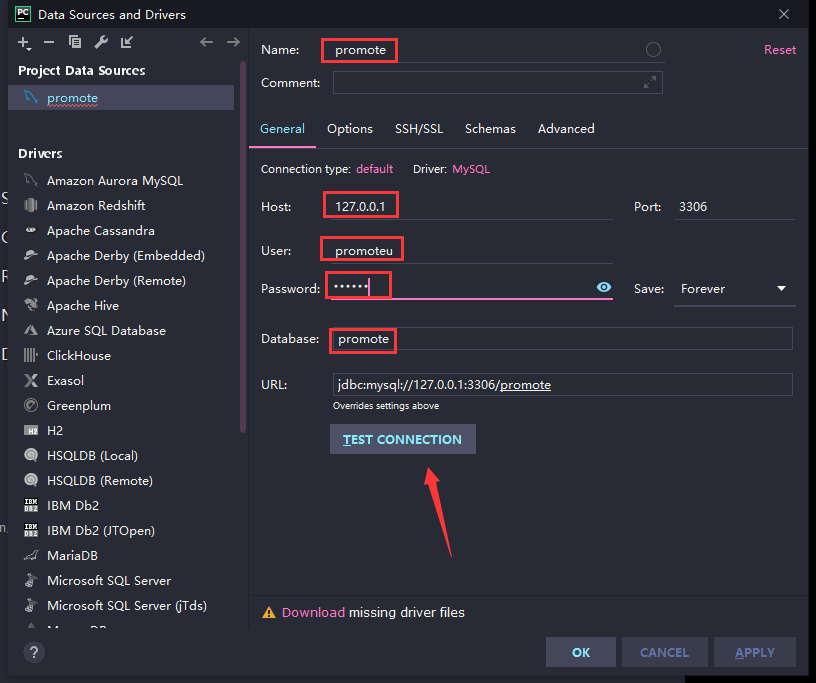Click the Test Connection button

pos(403,439)
